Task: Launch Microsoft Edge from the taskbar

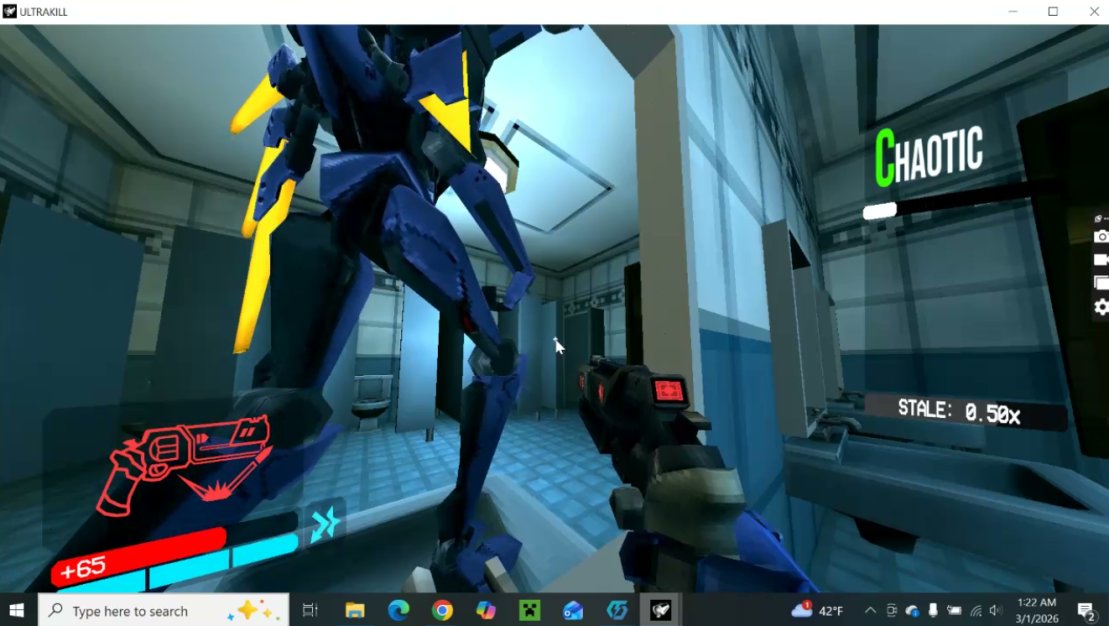Action: click(x=398, y=610)
